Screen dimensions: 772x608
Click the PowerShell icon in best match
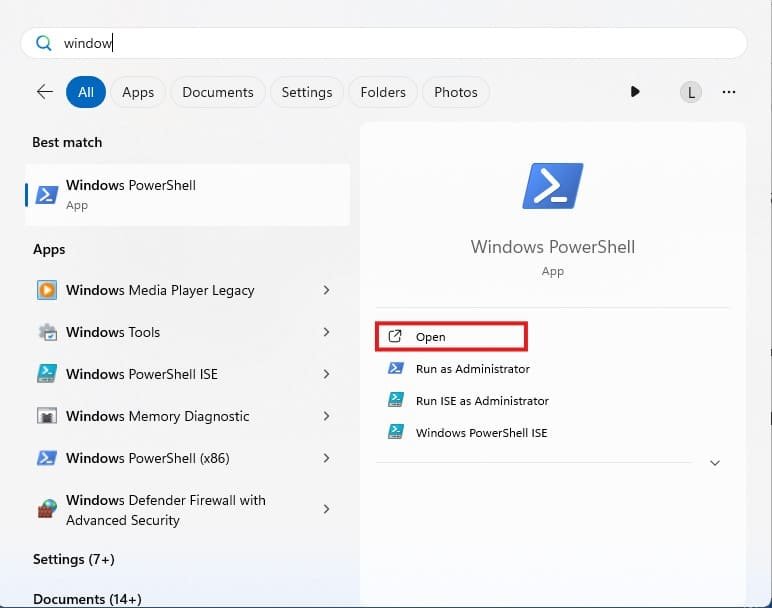coord(47,195)
